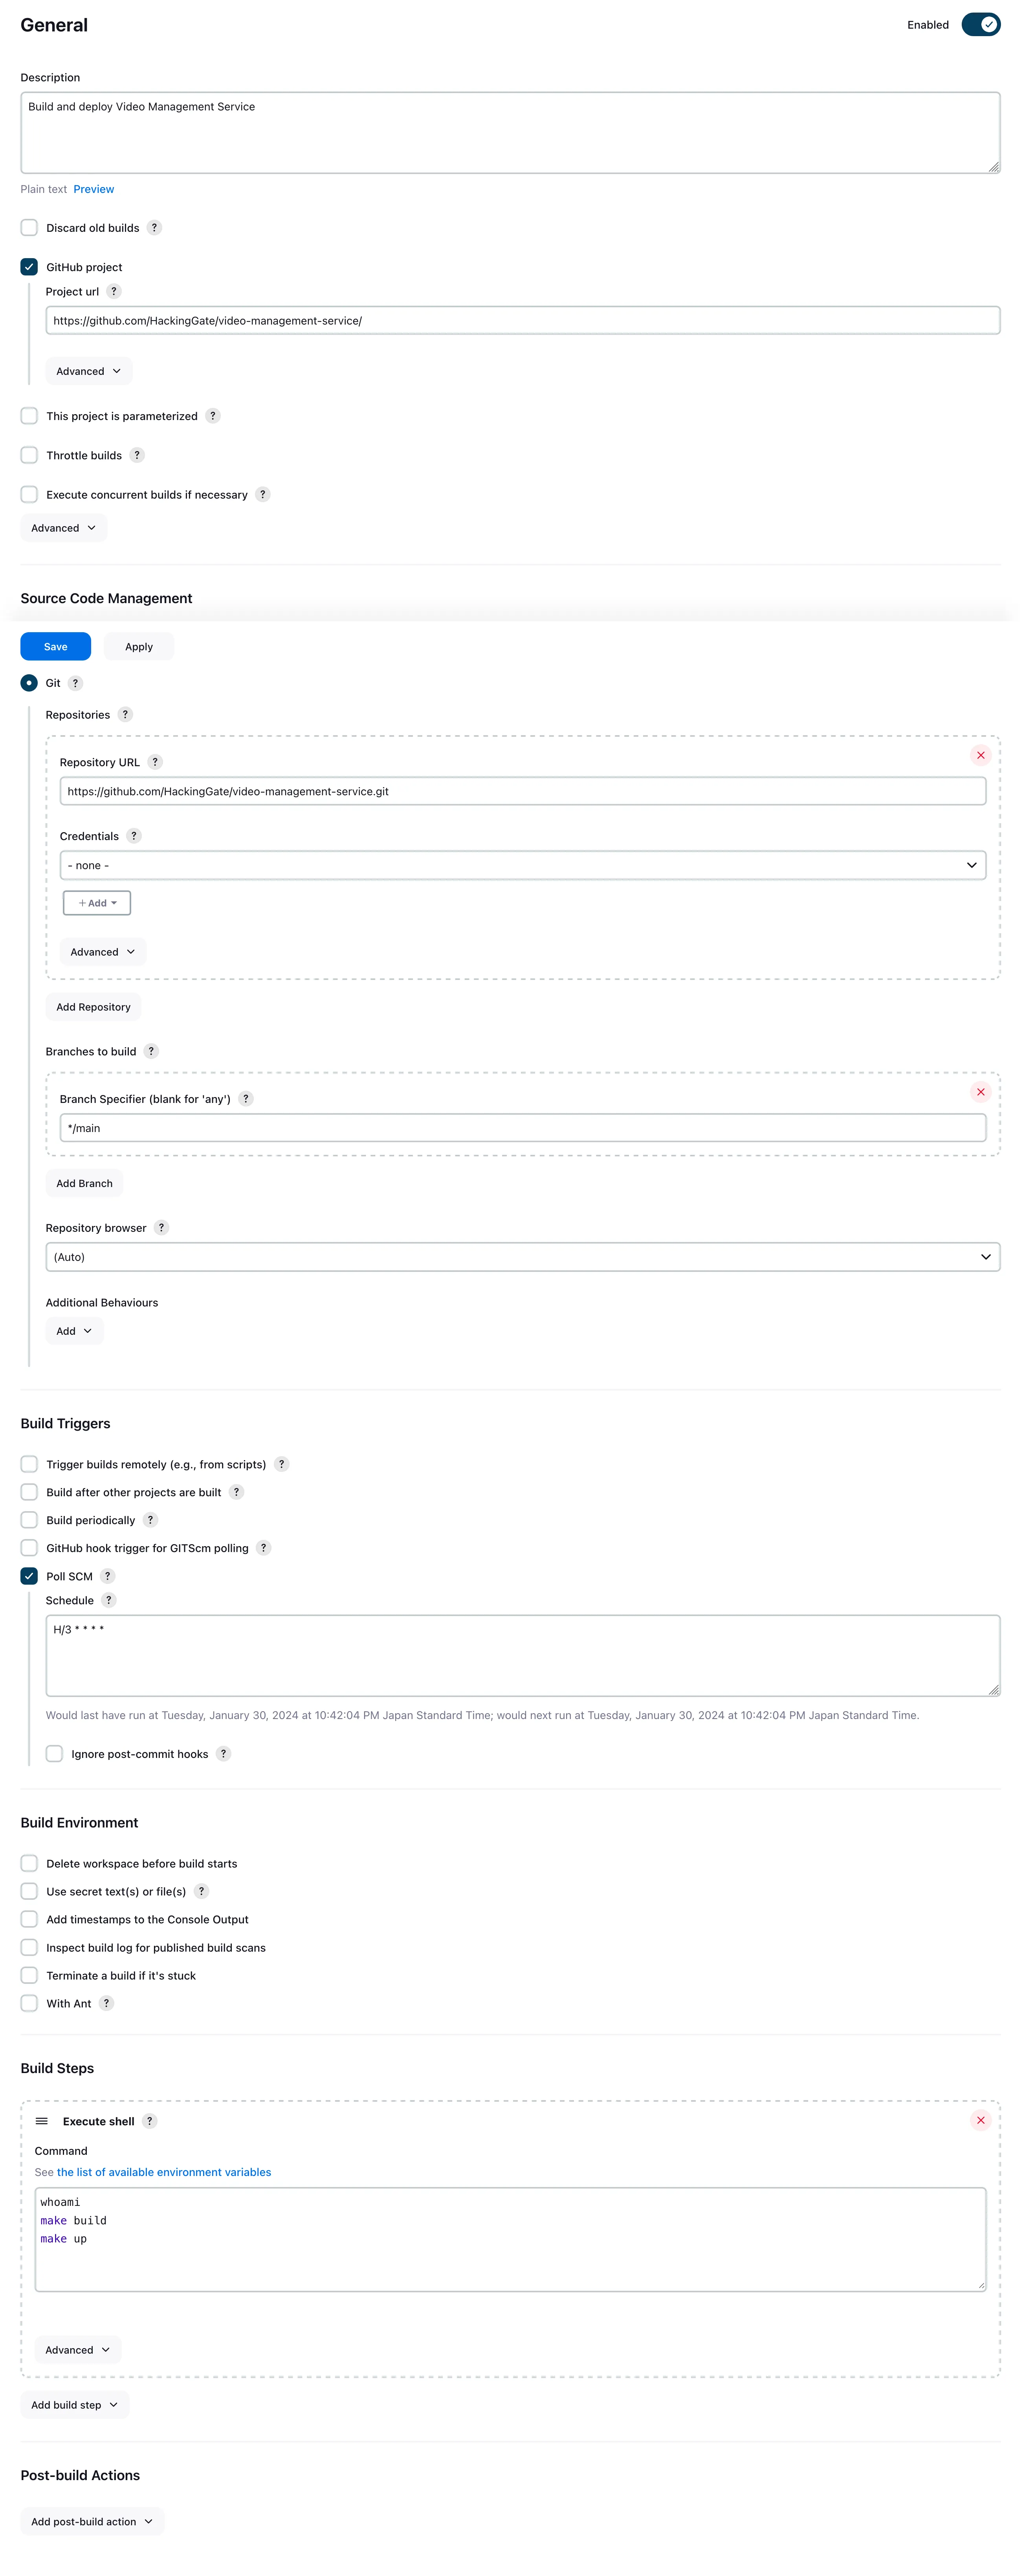Show help for Branches to build
The width and height of the screenshot is (1023, 2576).
(151, 1051)
